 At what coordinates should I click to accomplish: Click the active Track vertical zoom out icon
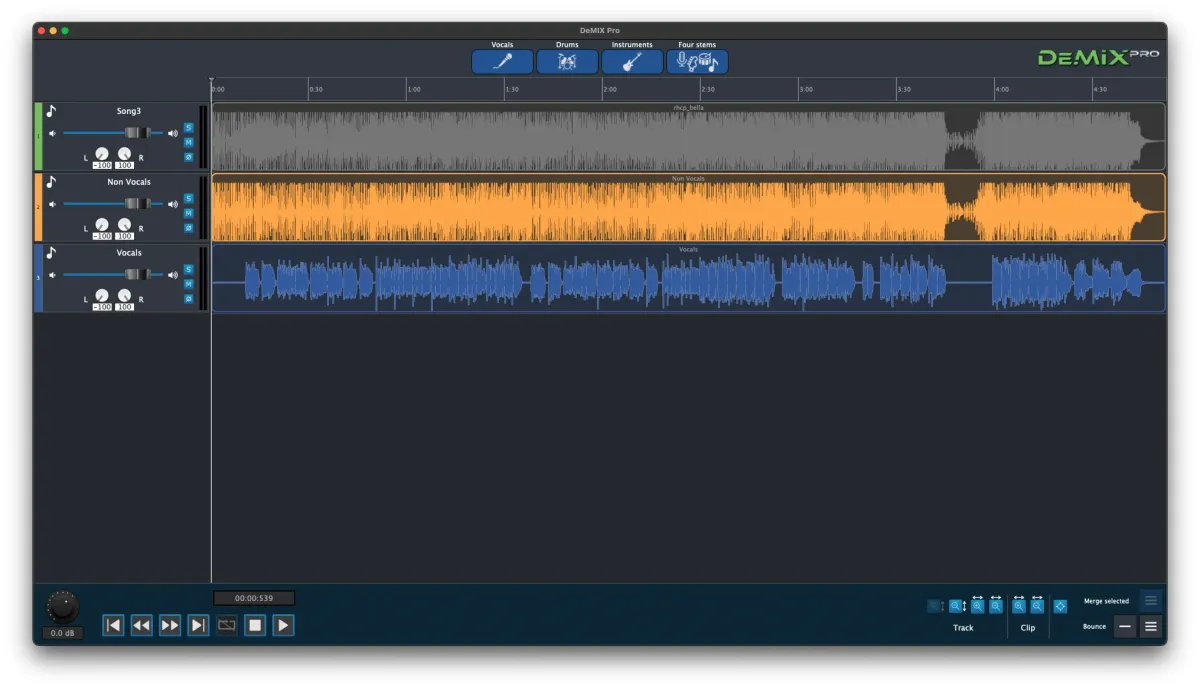[955, 606]
